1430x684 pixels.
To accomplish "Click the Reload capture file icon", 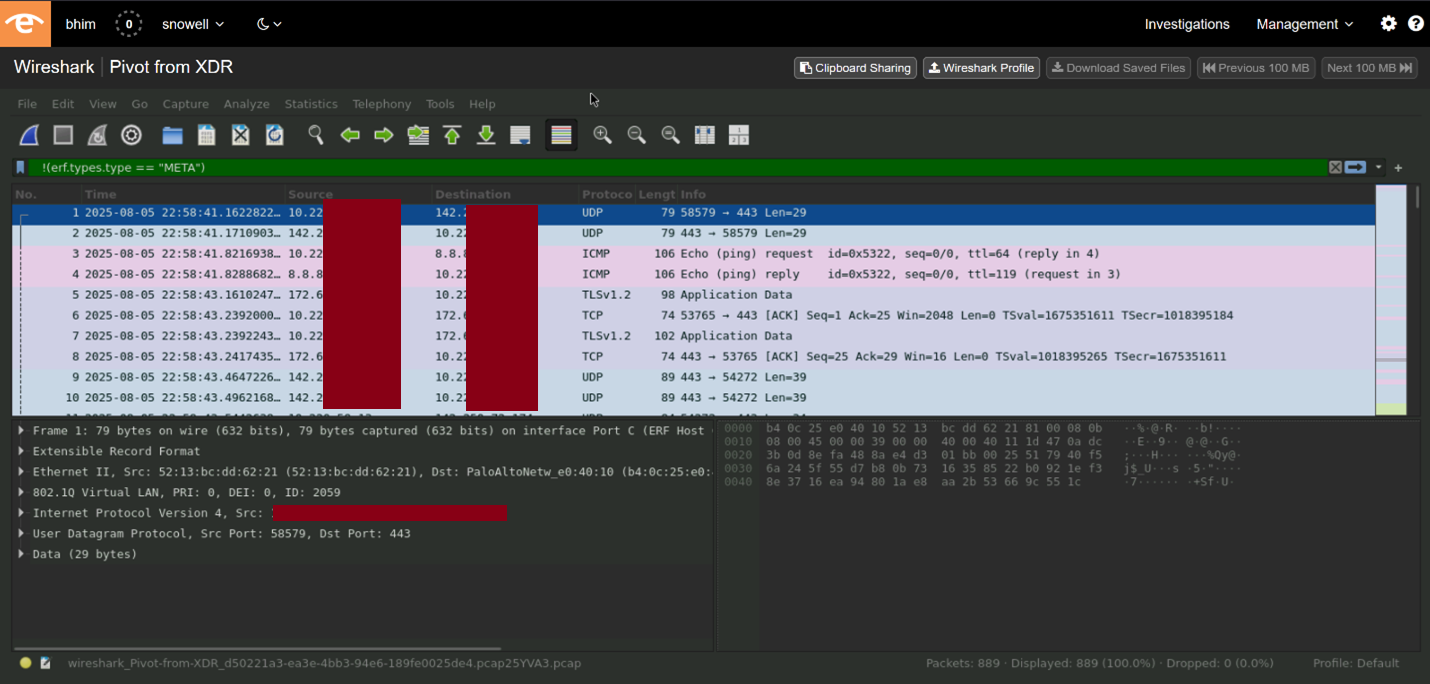I will (274, 135).
